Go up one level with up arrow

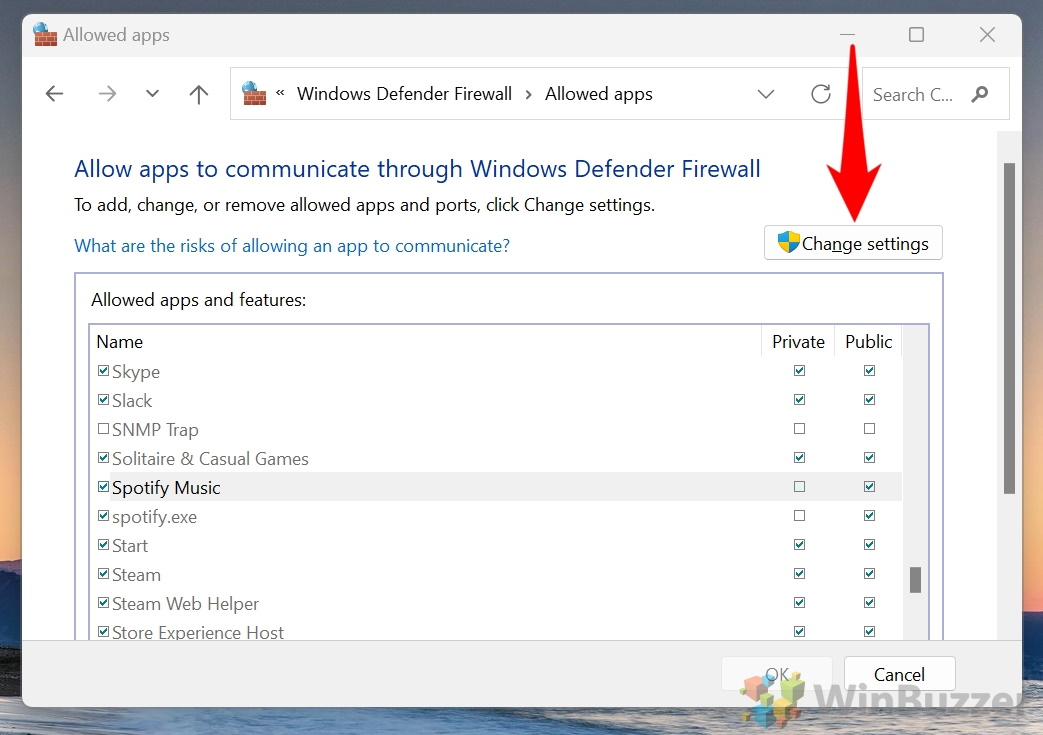(198, 94)
